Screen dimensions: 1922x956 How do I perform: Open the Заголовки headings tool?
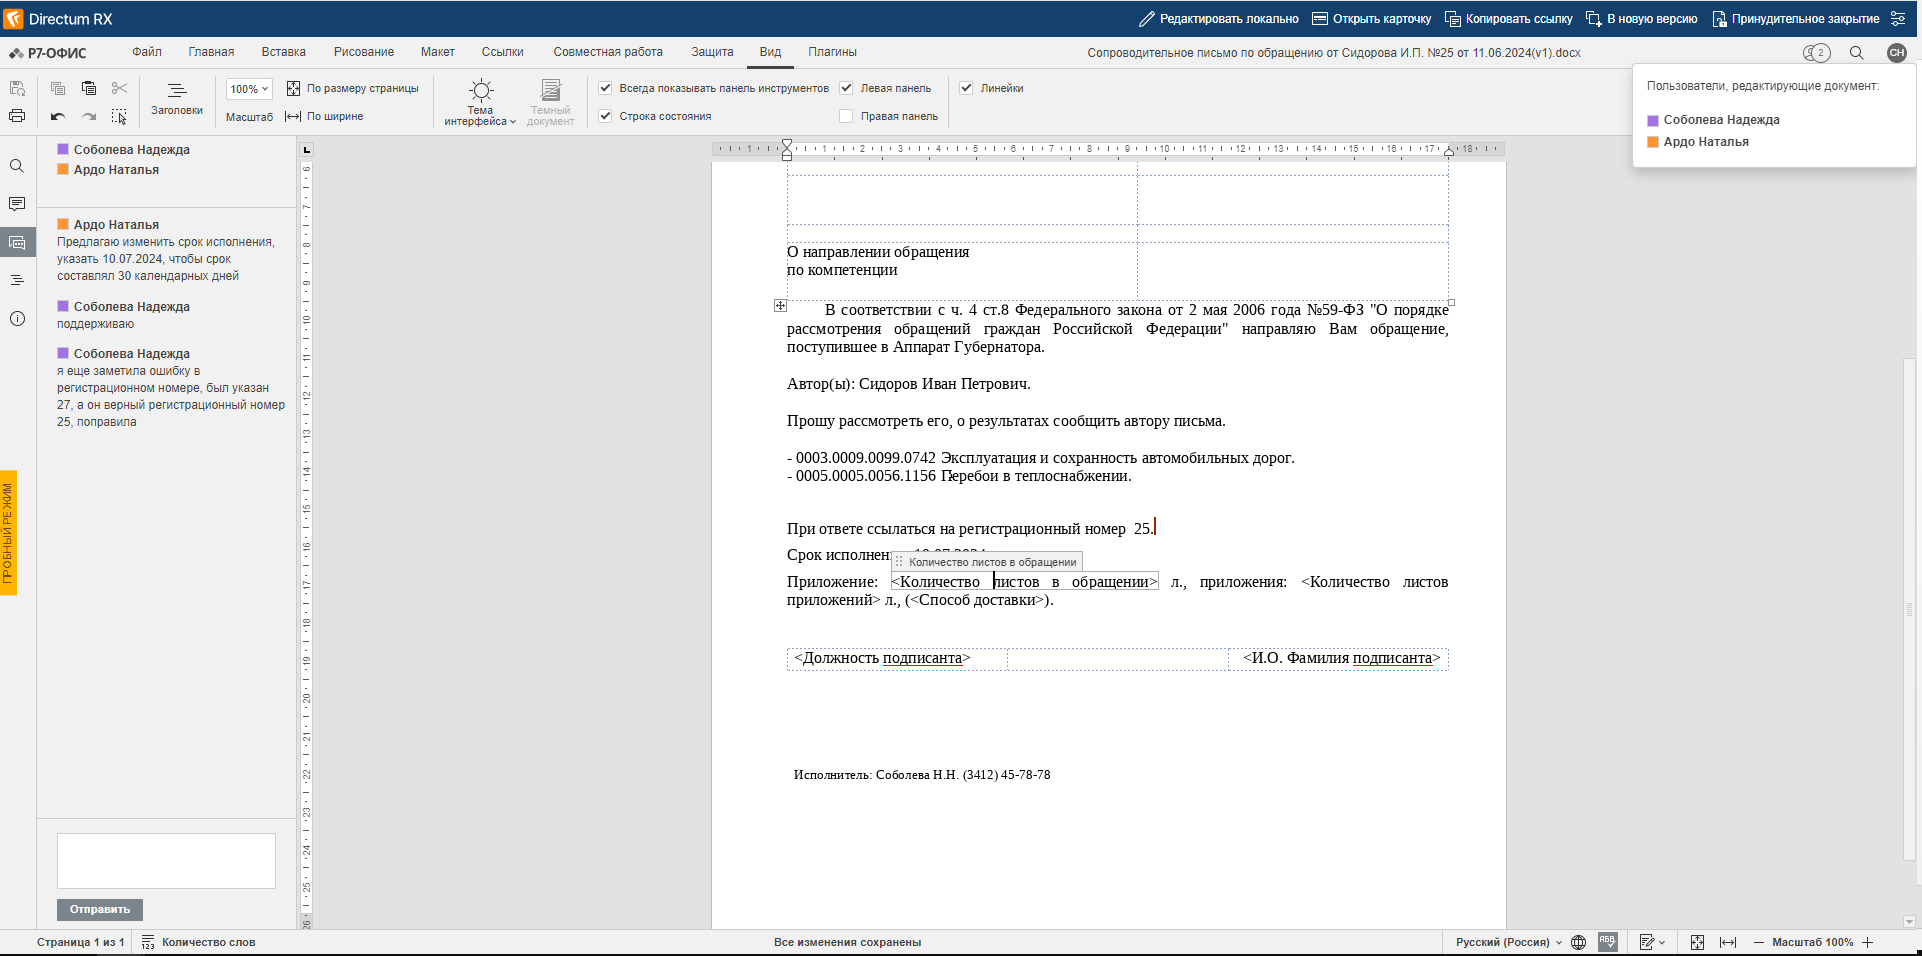[177, 99]
